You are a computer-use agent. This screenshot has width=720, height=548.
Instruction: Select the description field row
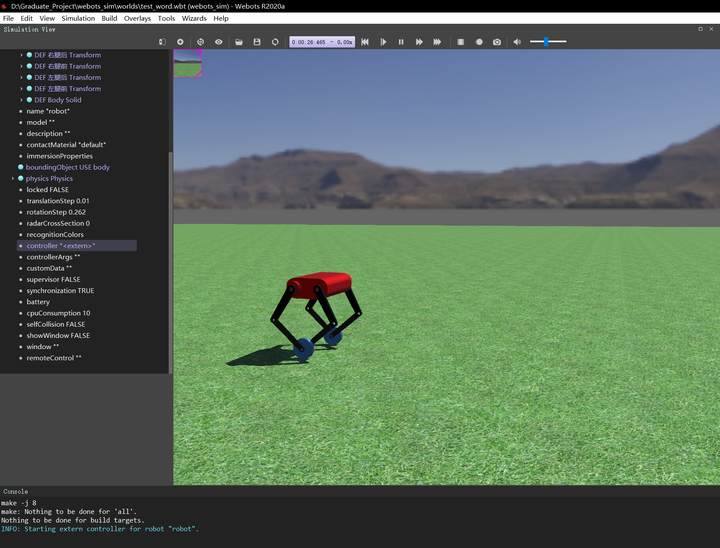[x=48, y=134]
